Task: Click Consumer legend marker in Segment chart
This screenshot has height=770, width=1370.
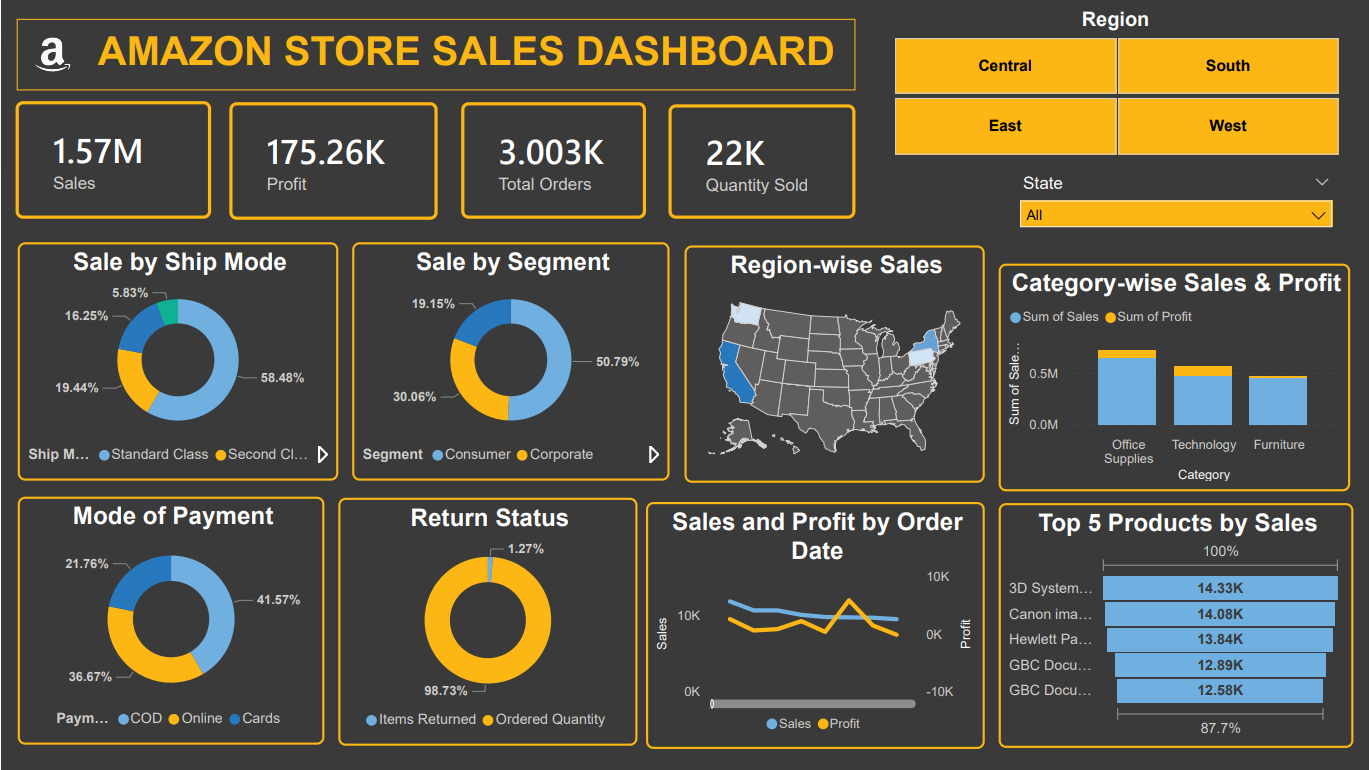Action: (438, 455)
